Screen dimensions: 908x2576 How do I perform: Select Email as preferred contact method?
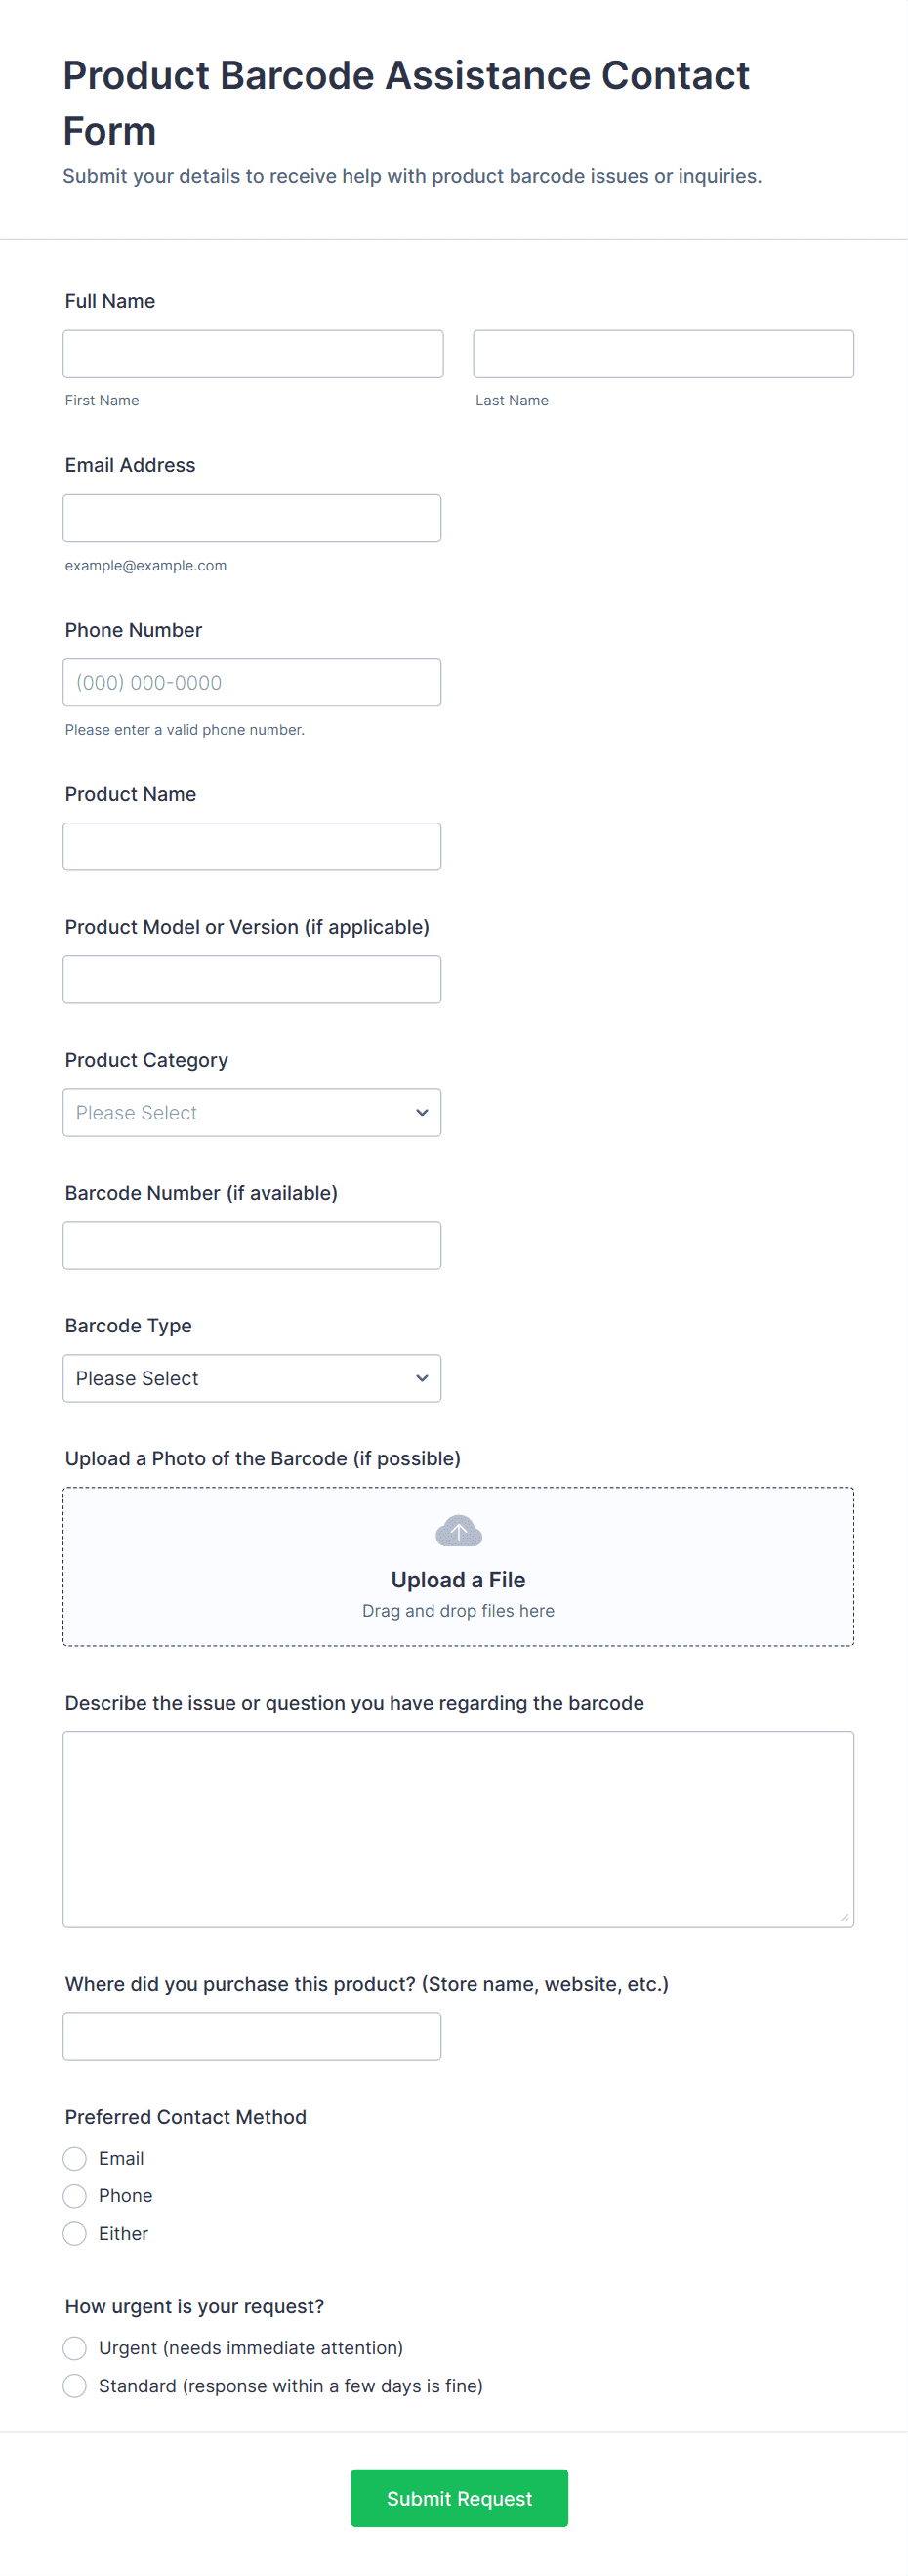pos(75,2158)
